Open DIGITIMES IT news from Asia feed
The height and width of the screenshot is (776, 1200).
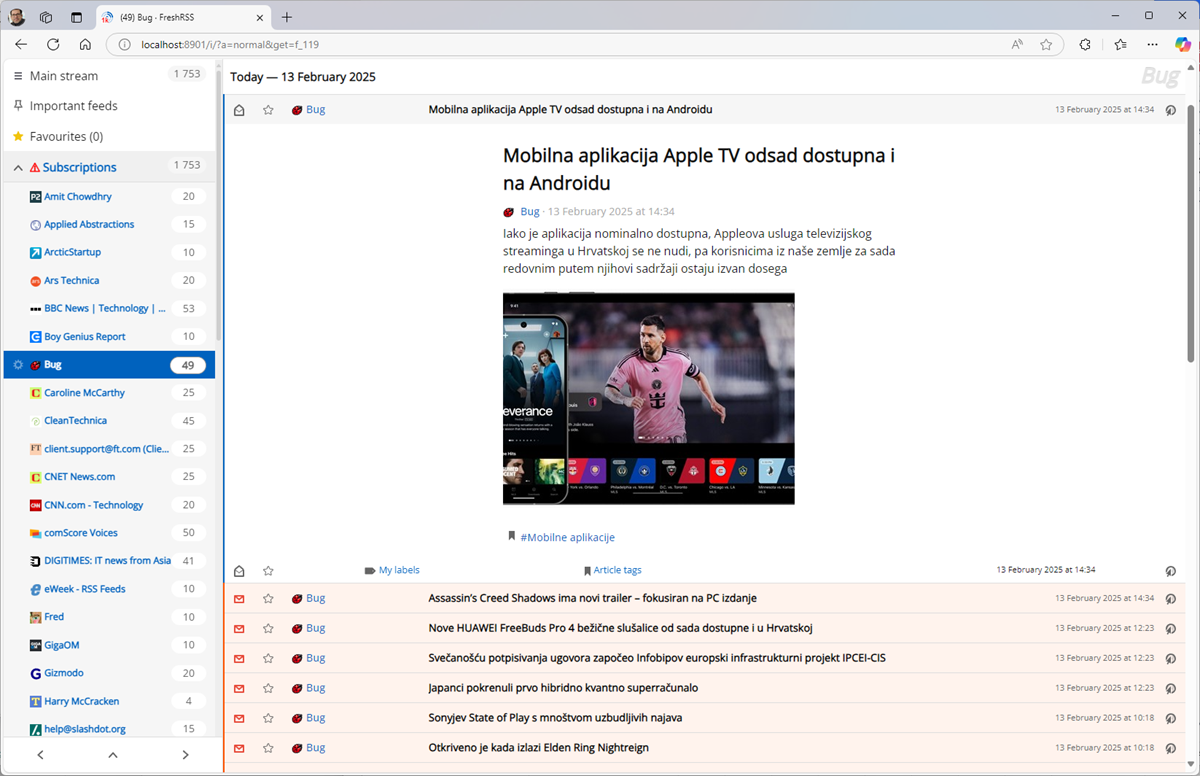coord(108,561)
